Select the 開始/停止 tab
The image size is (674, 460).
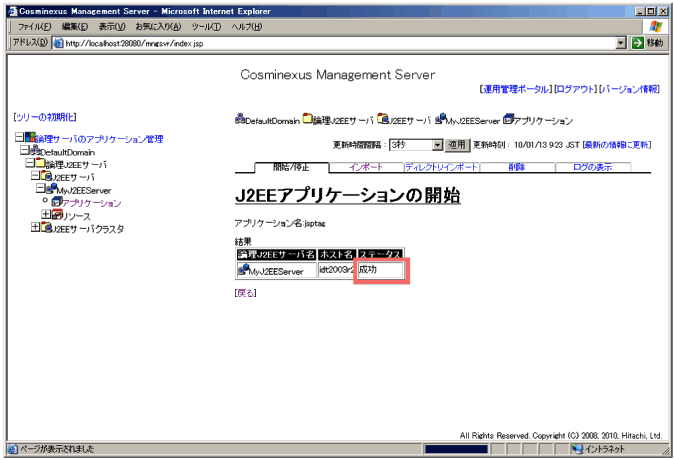pos(292,167)
